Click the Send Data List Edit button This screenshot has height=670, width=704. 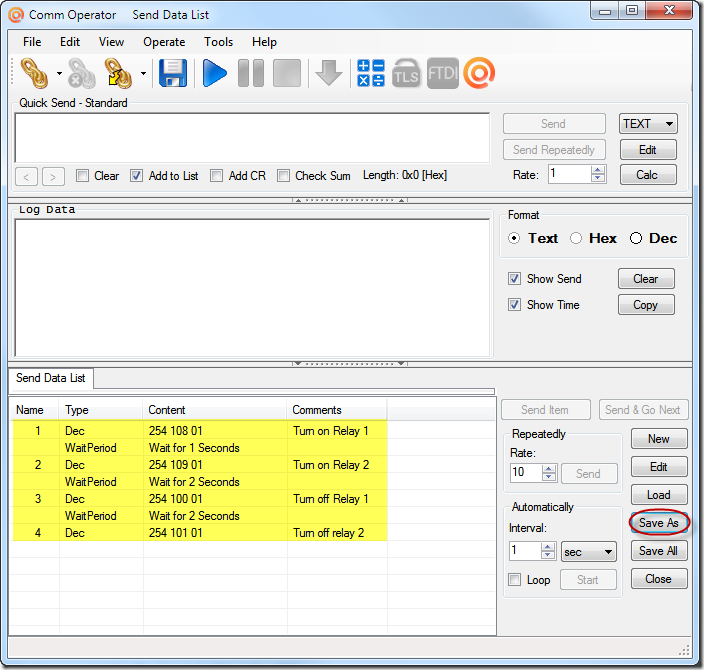point(659,467)
